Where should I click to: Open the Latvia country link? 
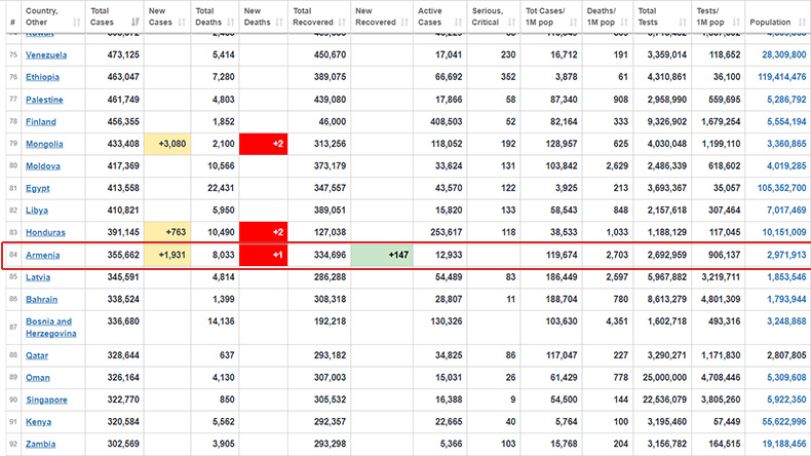pos(38,277)
